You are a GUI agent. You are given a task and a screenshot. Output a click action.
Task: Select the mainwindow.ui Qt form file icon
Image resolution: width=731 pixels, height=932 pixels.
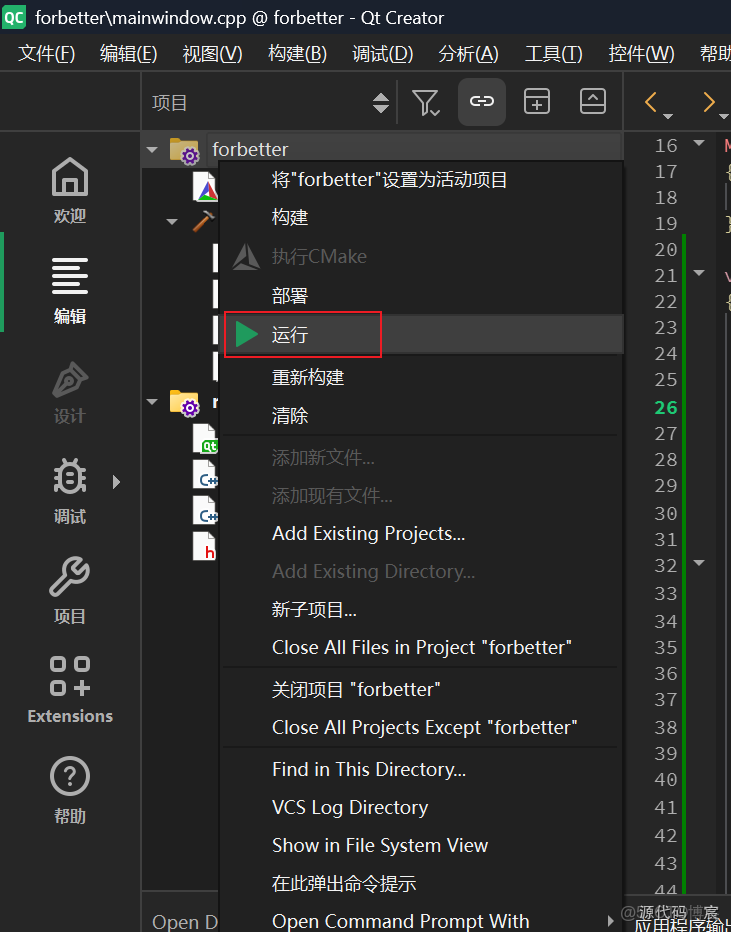205,437
